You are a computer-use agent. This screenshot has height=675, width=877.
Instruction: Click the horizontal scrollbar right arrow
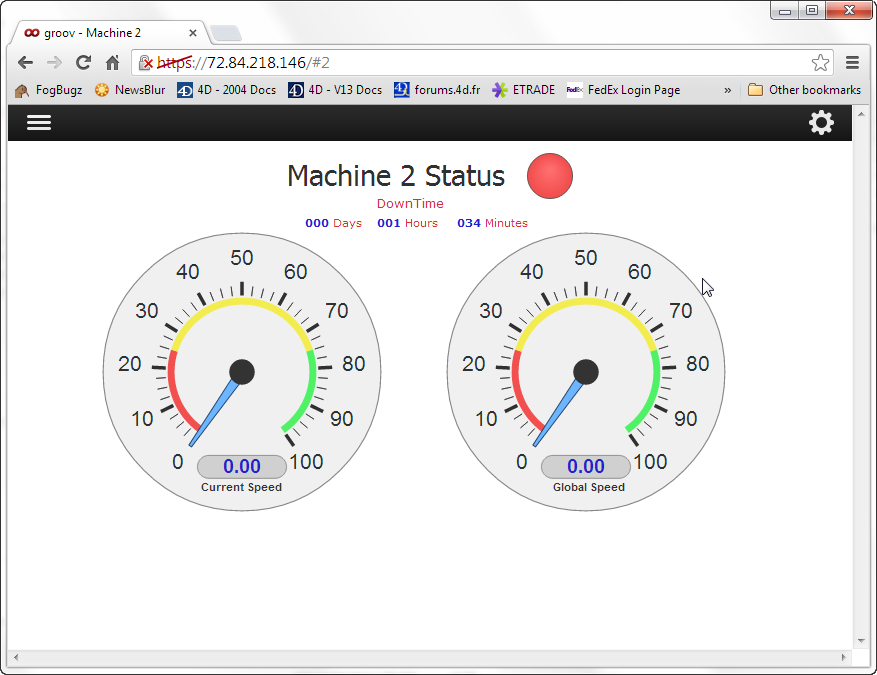click(844, 658)
